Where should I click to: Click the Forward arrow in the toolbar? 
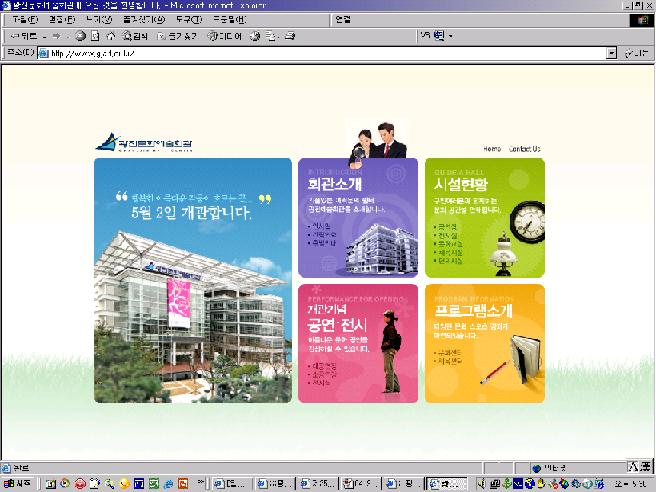coord(56,36)
